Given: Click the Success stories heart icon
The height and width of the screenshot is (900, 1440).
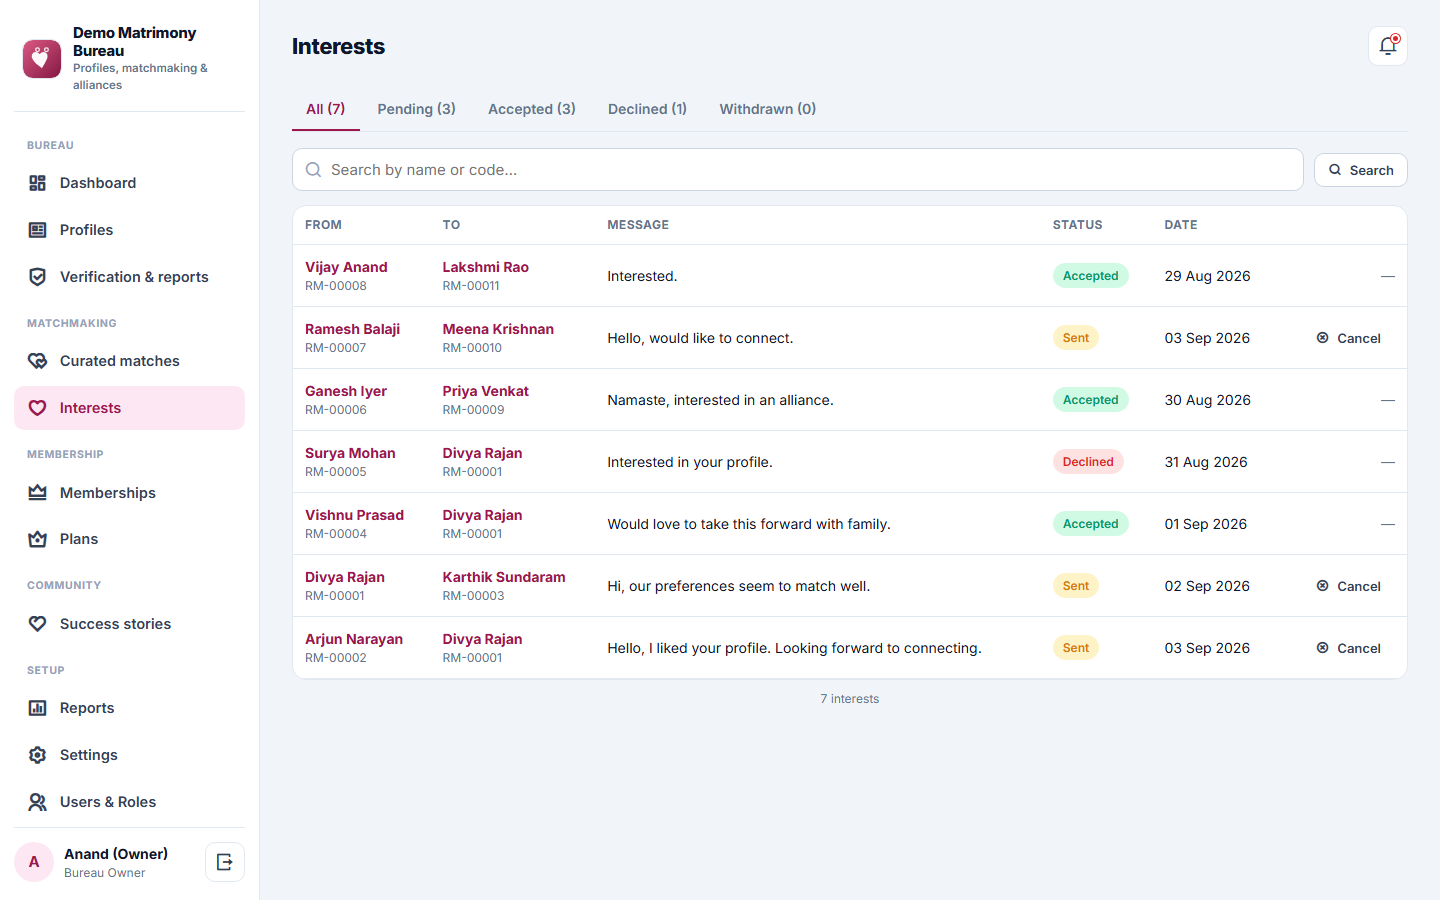Looking at the screenshot, I should (x=38, y=624).
